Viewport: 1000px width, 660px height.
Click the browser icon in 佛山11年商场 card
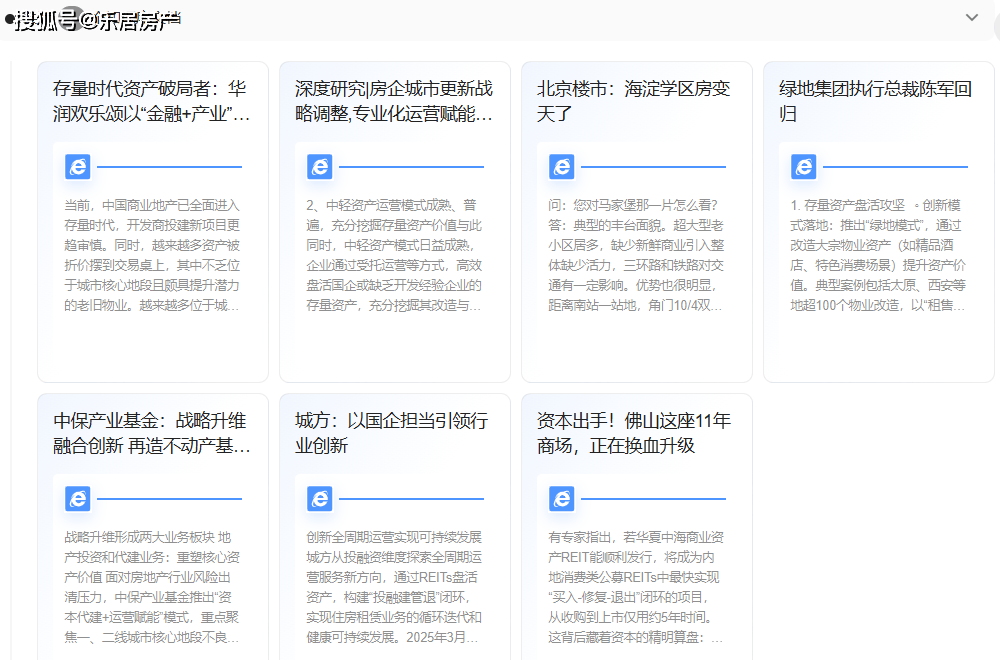[x=562, y=498]
